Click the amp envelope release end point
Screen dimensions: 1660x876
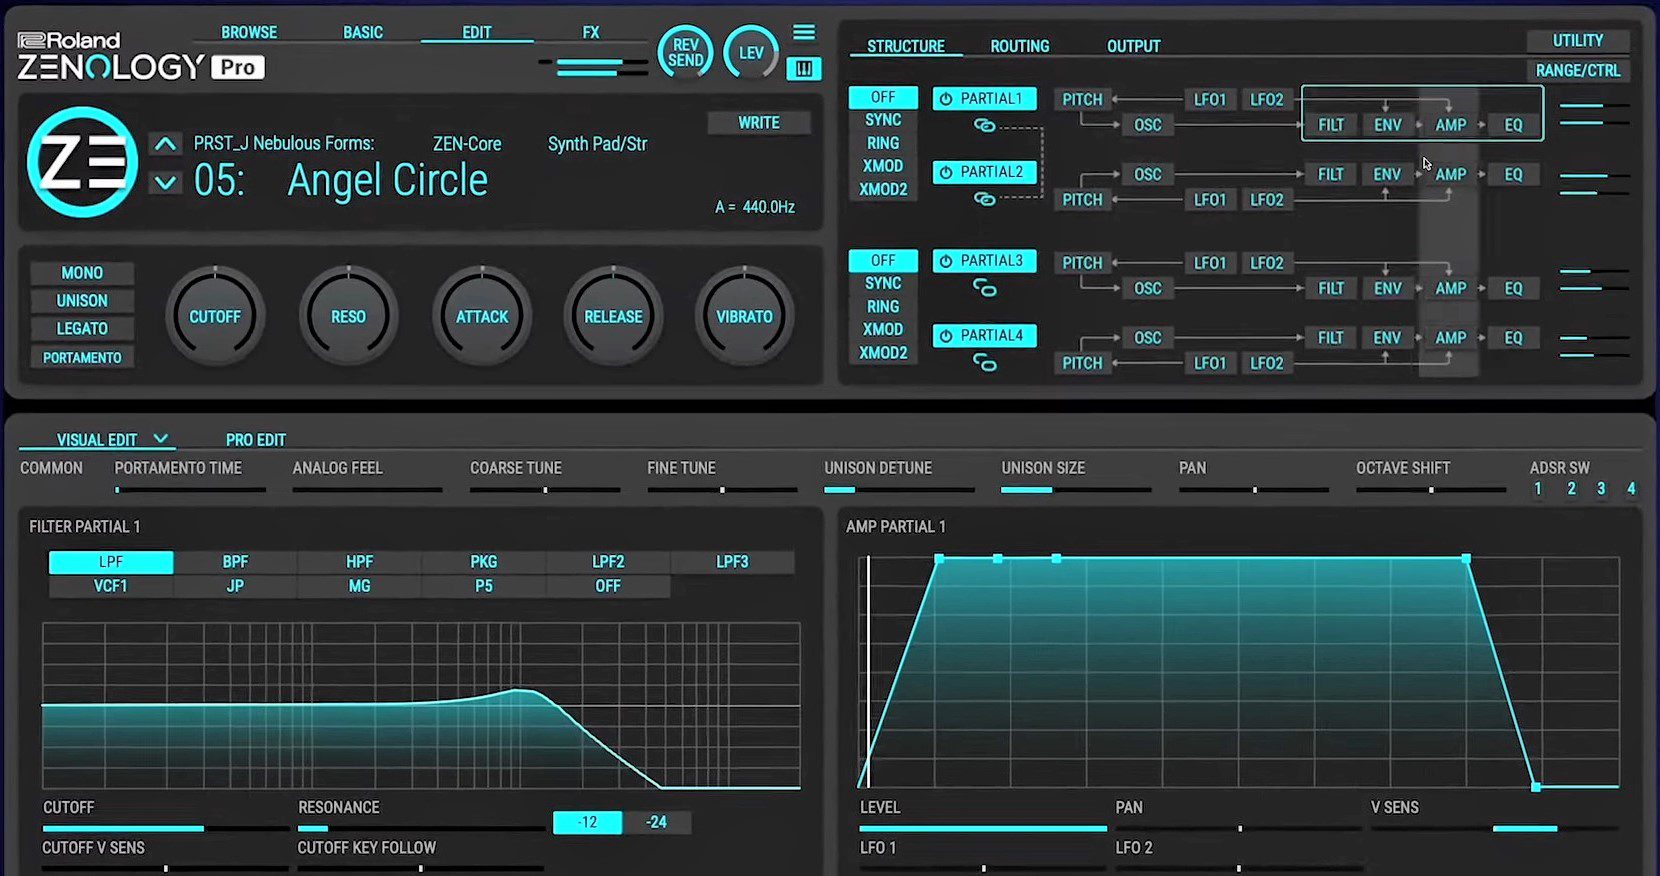tap(1536, 788)
